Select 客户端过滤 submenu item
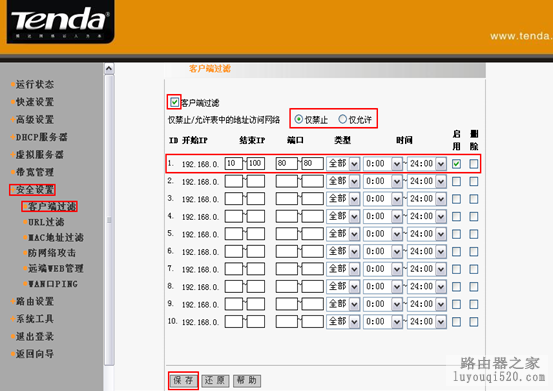Image resolution: width=553 pixels, height=391 pixels. pos(50,207)
